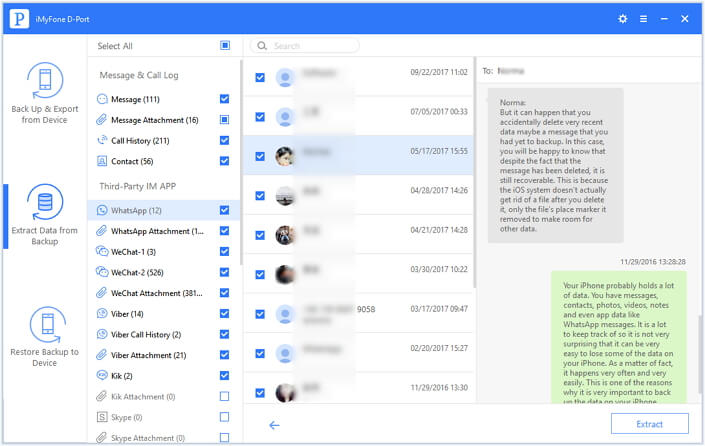This screenshot has width=705, height=446.
Task: Open conversation dated 02/20/2017 15:27
Action: [358, 353]
